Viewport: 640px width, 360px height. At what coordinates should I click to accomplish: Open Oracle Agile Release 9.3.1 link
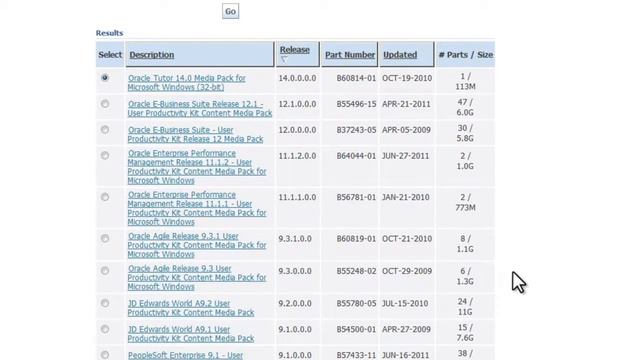[x=197, y=245]
